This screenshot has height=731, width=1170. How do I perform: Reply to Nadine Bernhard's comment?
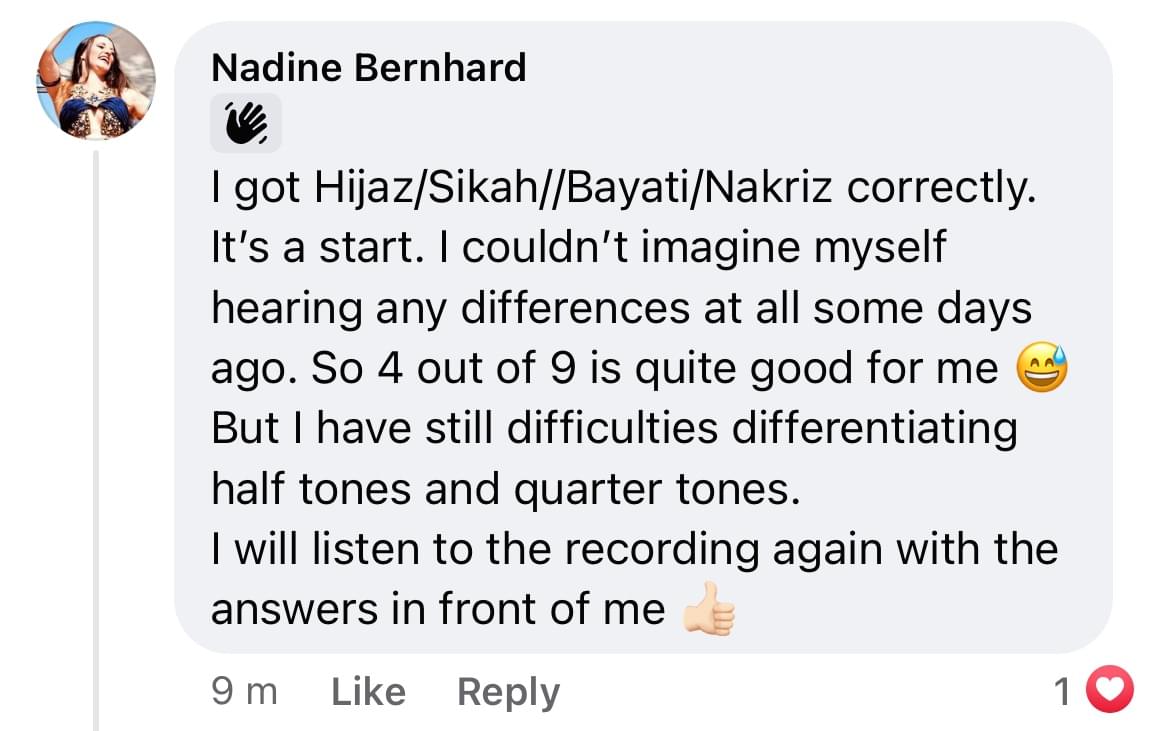(508, 692)
